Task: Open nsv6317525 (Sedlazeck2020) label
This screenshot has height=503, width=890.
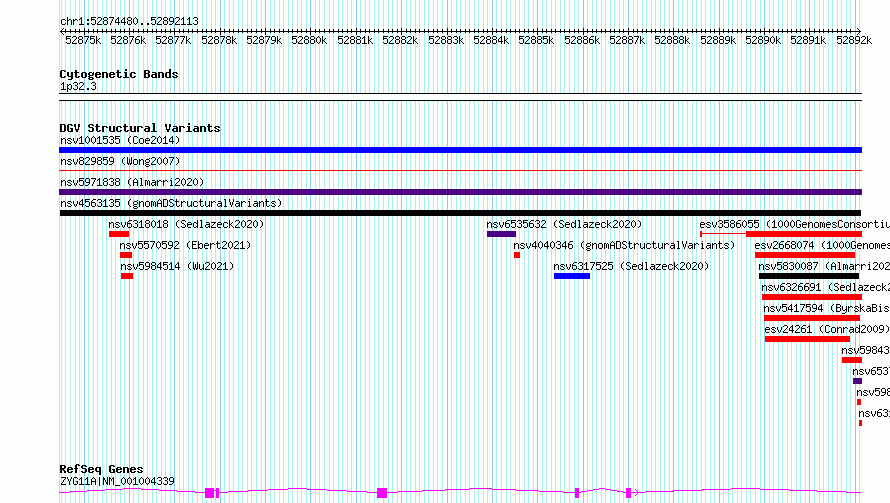Action: click(x=631, y=266)
